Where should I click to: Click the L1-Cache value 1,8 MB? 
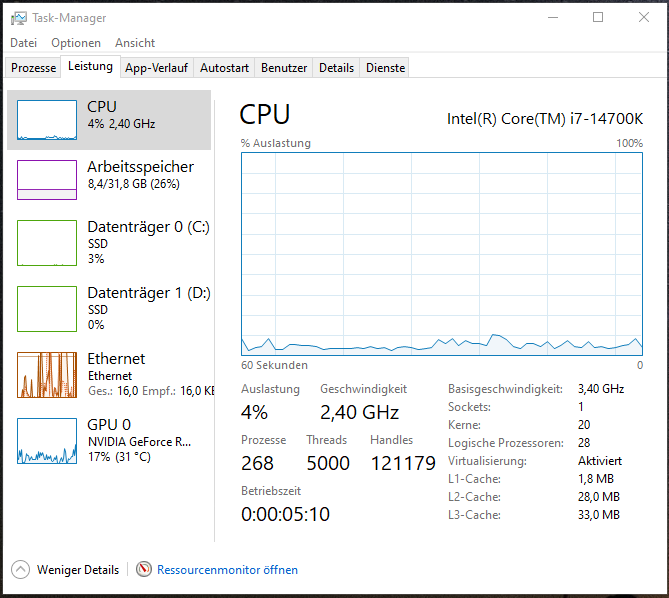coord(596,479)
